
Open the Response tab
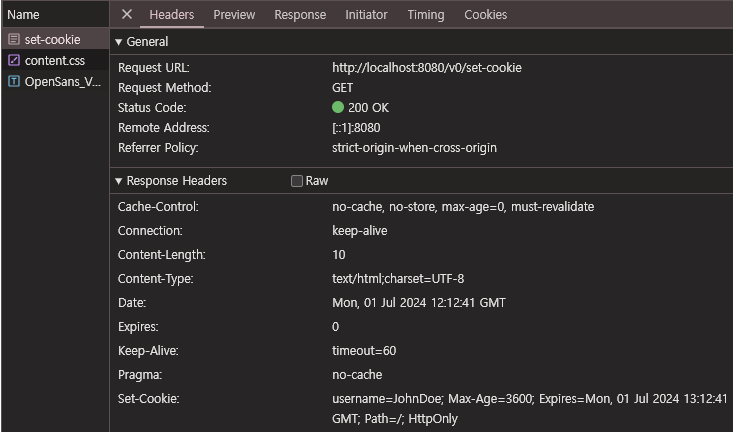(300, 14)
